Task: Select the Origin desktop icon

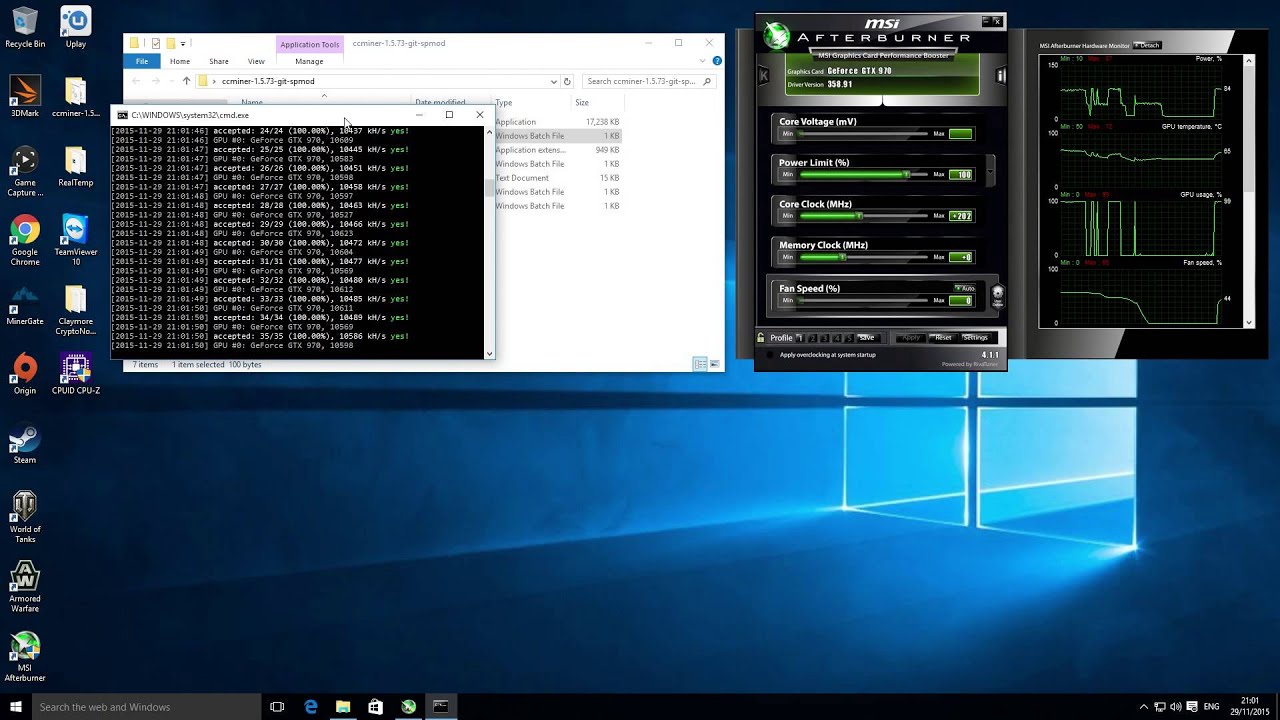Action: tap(25, 374)
